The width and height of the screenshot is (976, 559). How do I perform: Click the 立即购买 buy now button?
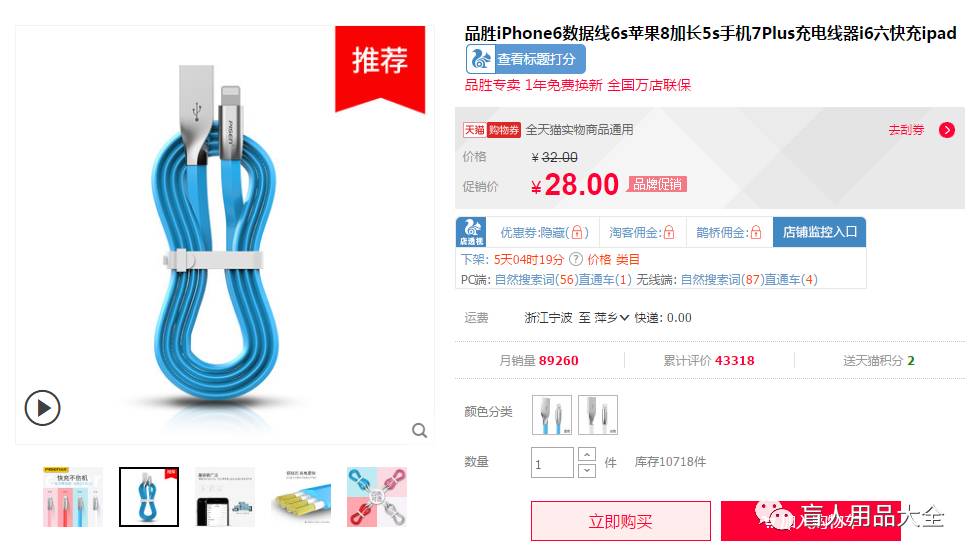(x=621, y=521)
